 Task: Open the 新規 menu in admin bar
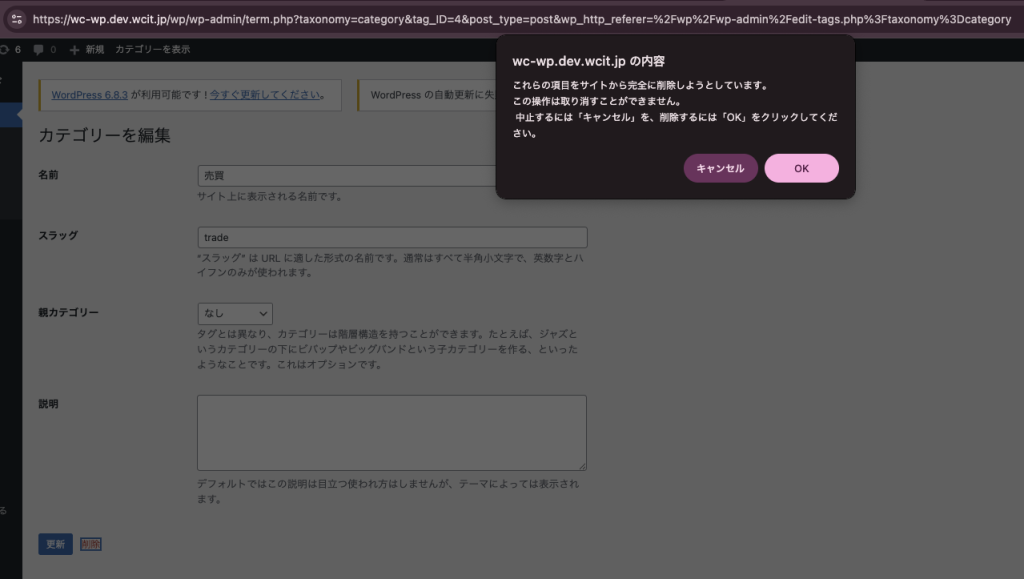point(94,49)
